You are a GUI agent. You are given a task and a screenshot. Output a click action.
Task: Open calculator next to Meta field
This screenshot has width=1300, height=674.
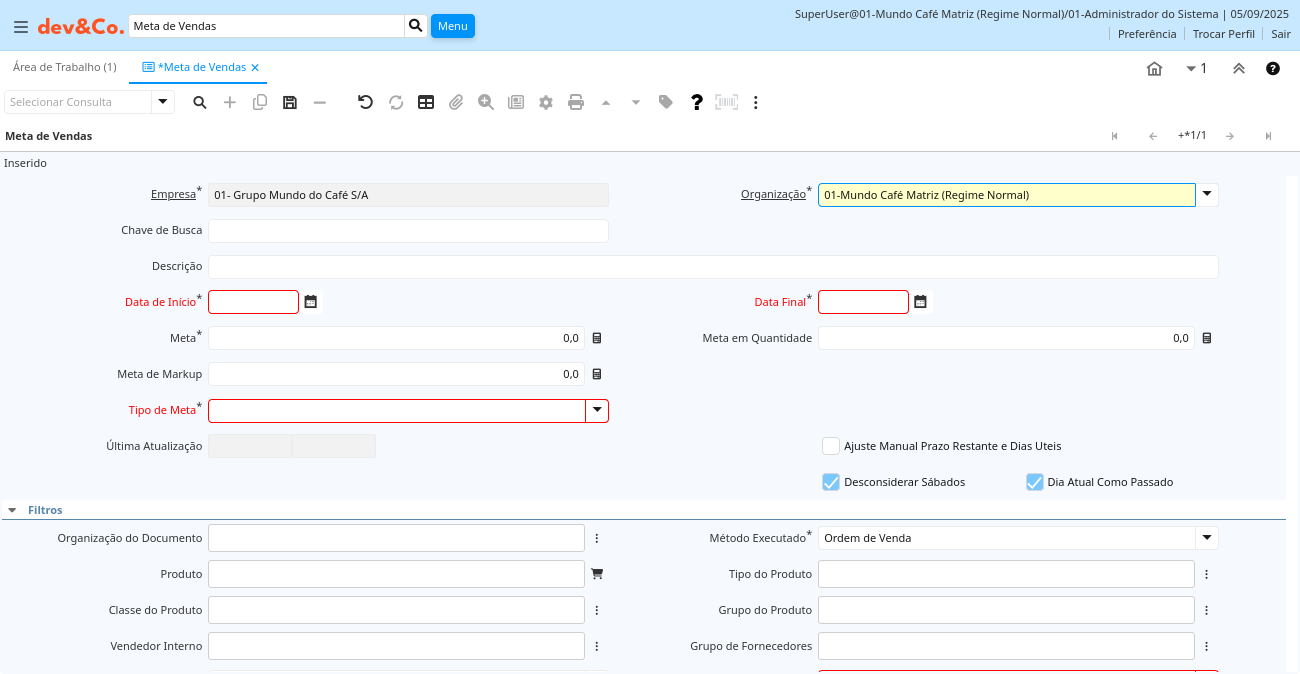(597, 338)
